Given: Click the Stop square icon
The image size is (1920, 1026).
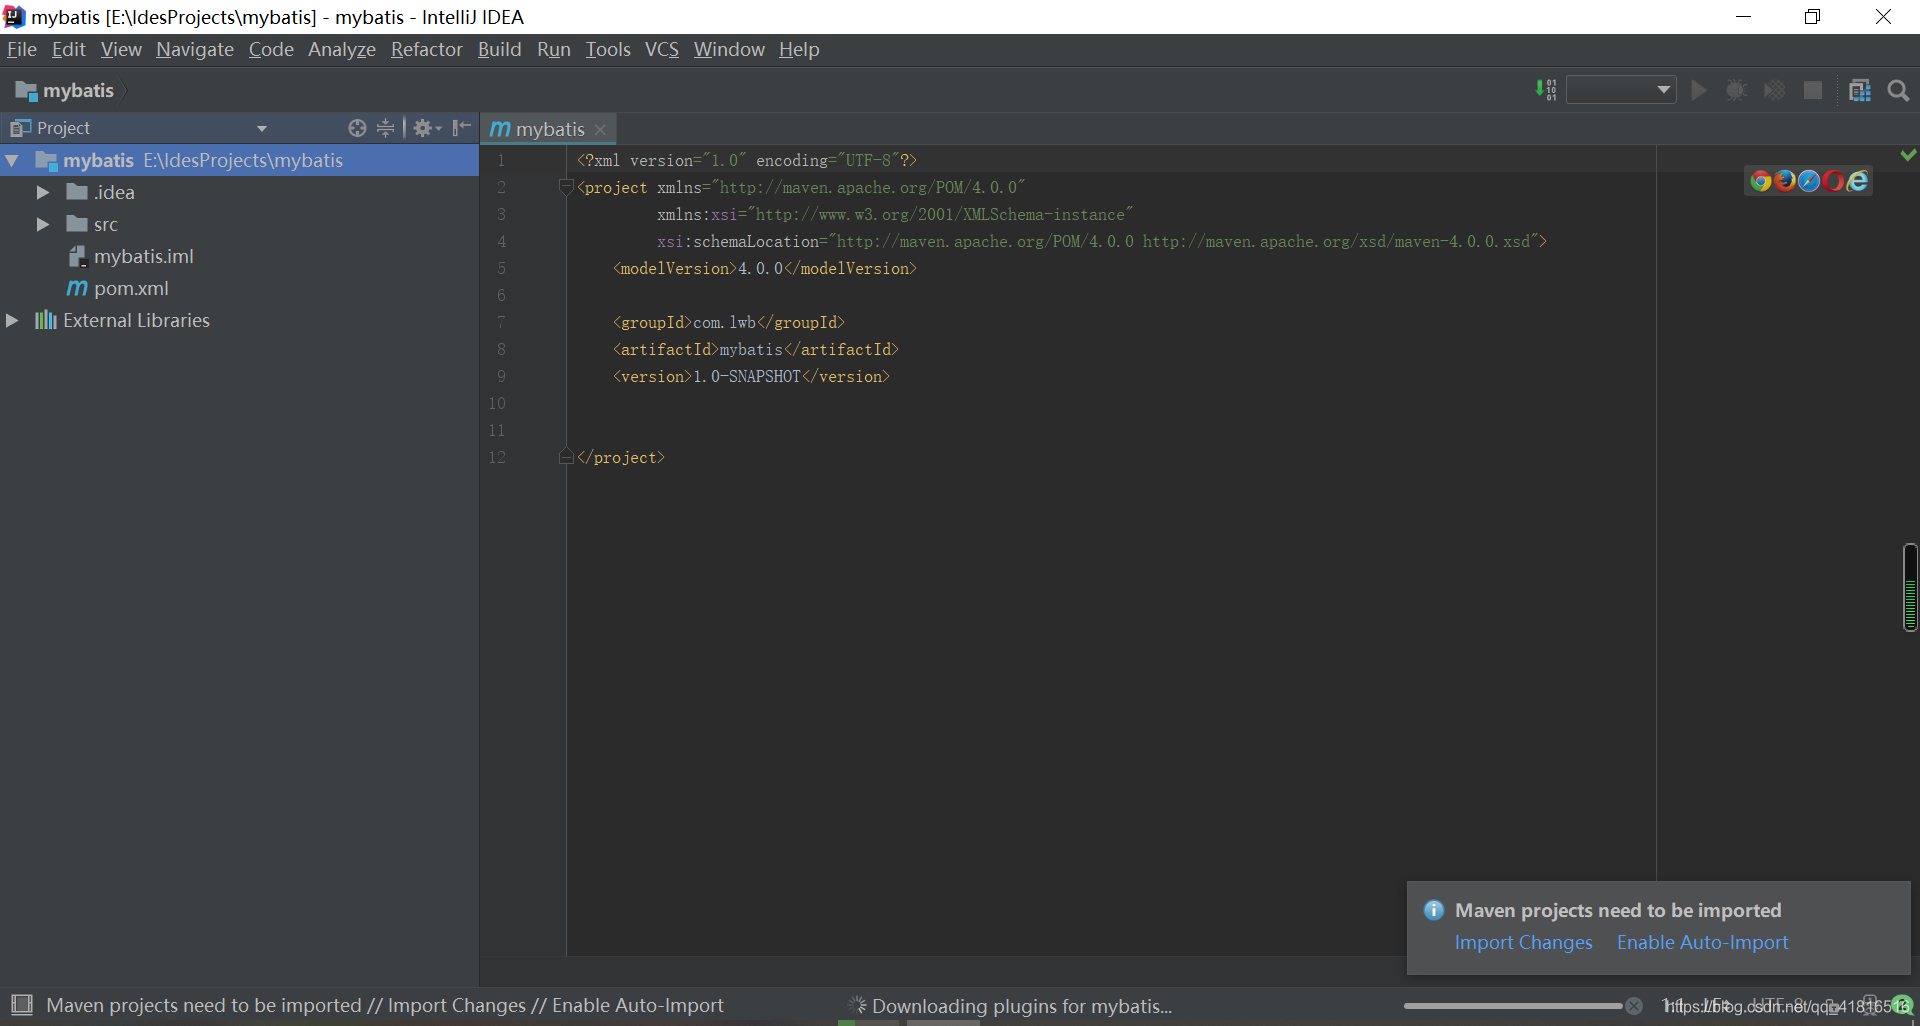Looking at the screenshot, I should tap(1813, 90).
